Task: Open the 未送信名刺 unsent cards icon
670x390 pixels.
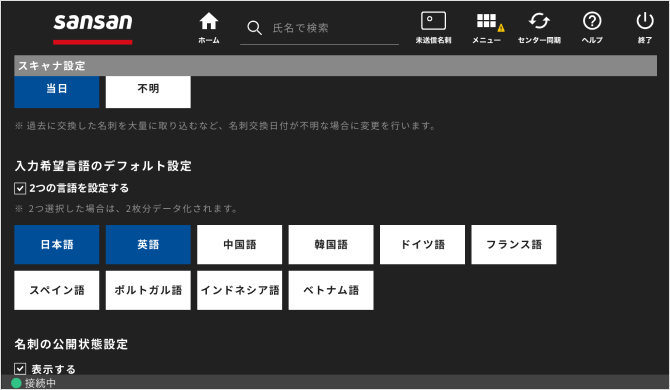Action: (433, 21)
